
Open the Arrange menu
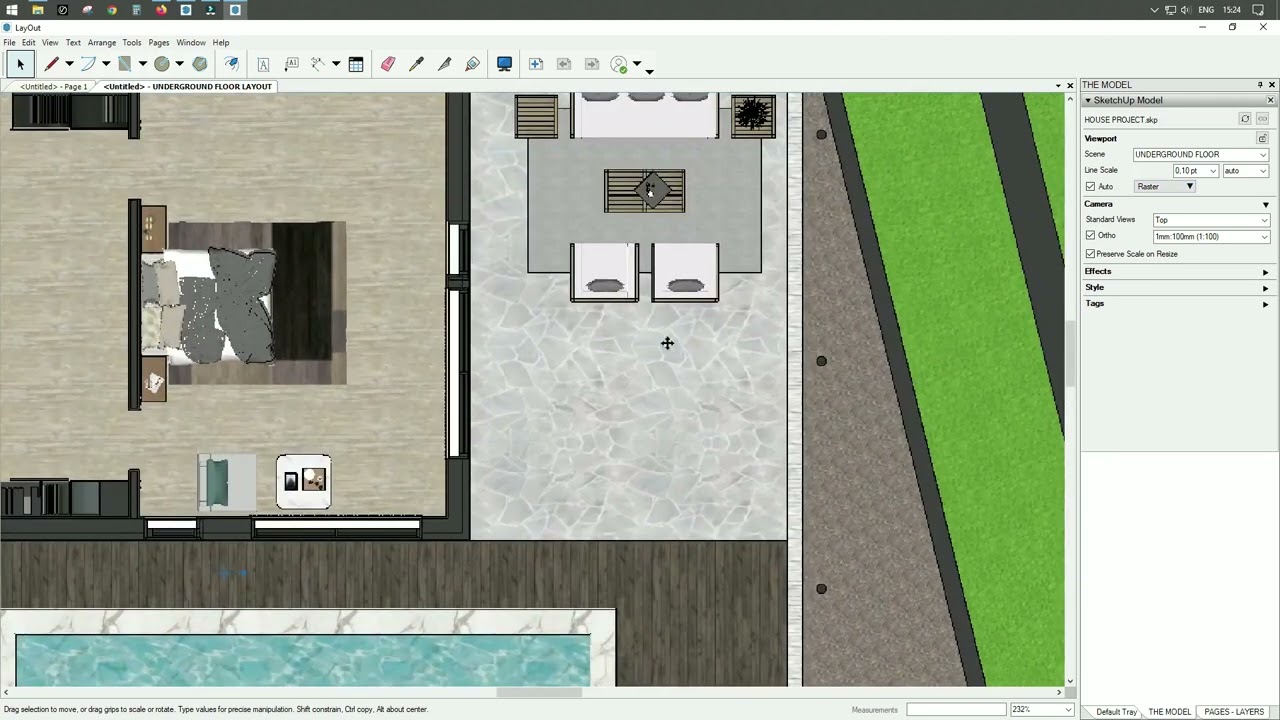coord(102,43)
